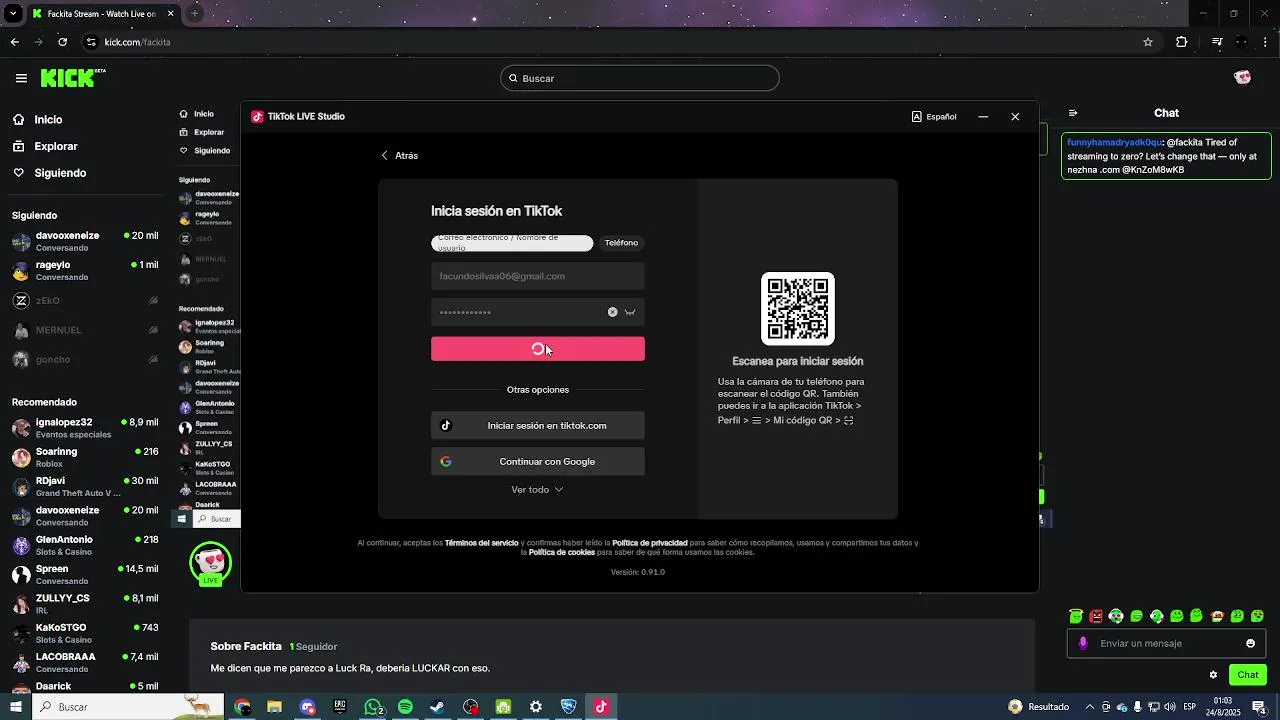
Task: Open Spotify from the taskbar
Action: pos(405,707)
